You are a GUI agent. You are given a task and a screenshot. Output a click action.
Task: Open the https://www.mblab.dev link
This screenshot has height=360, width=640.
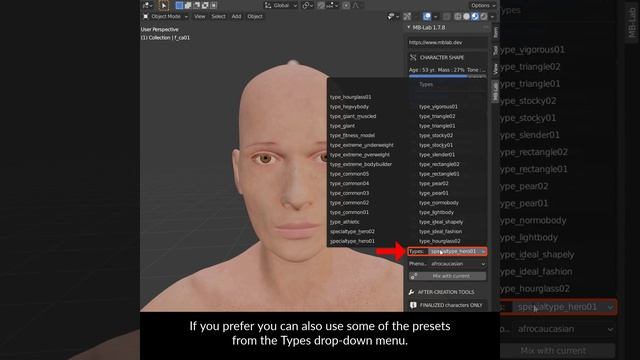click(x=447, y=42)
